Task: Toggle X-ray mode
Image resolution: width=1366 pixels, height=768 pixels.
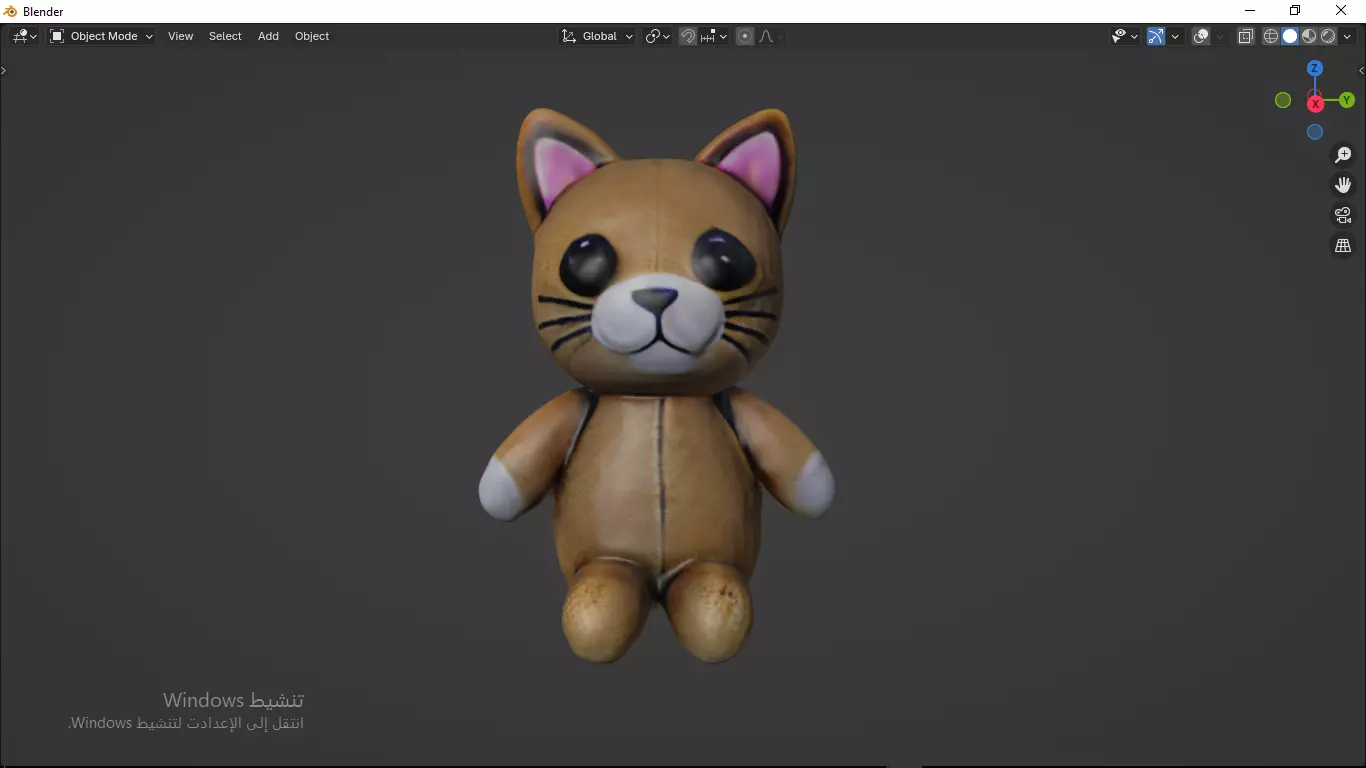Action: pos(1246,36)
